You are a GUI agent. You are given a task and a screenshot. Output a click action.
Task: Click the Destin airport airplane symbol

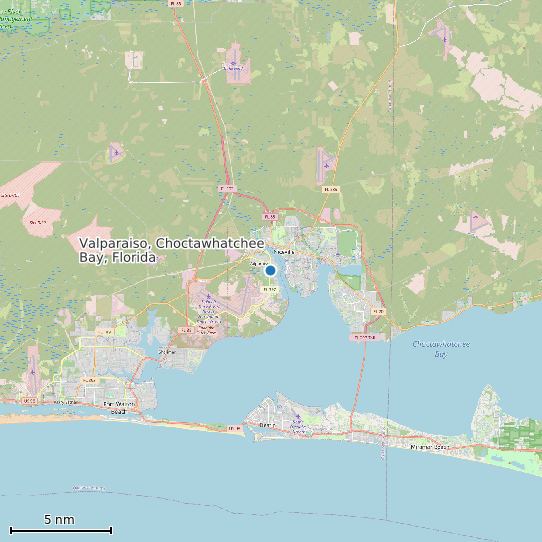[298, 416]
